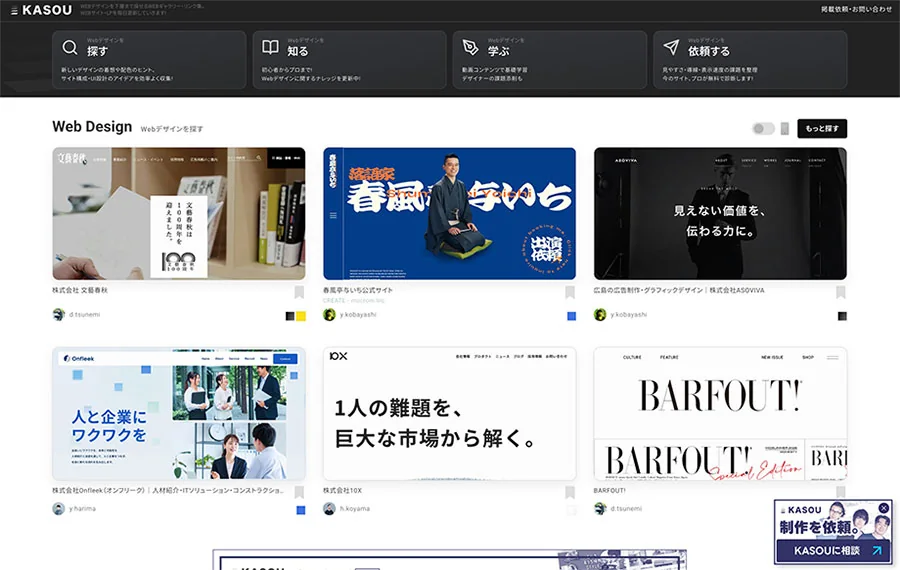The image size is (900, 570).
Task: Open the 文藝春秋 website thumbnail
Action: (179, 214)
